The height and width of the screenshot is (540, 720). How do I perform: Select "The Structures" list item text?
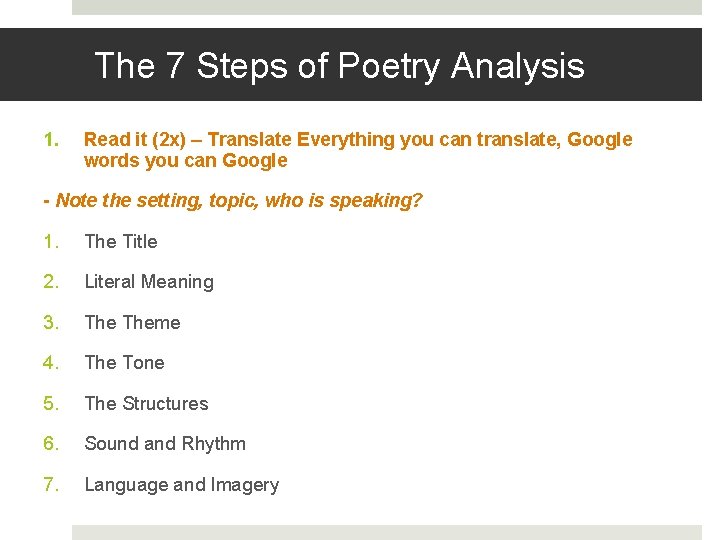click(146, 404)
